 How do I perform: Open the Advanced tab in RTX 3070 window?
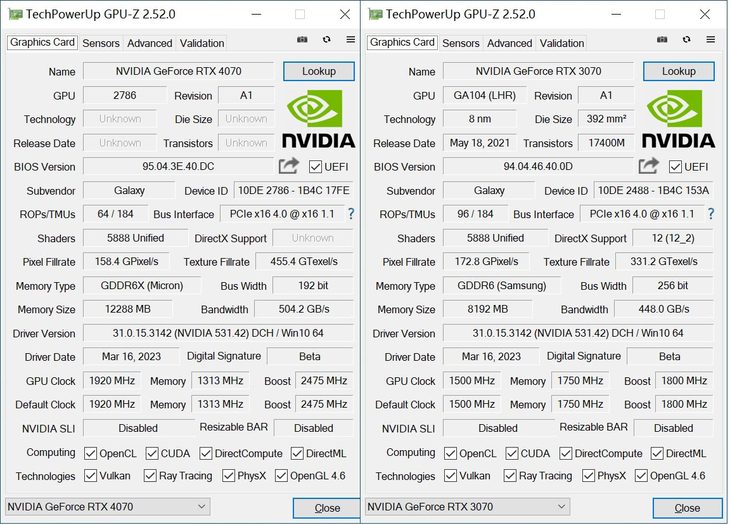(509, 43)
